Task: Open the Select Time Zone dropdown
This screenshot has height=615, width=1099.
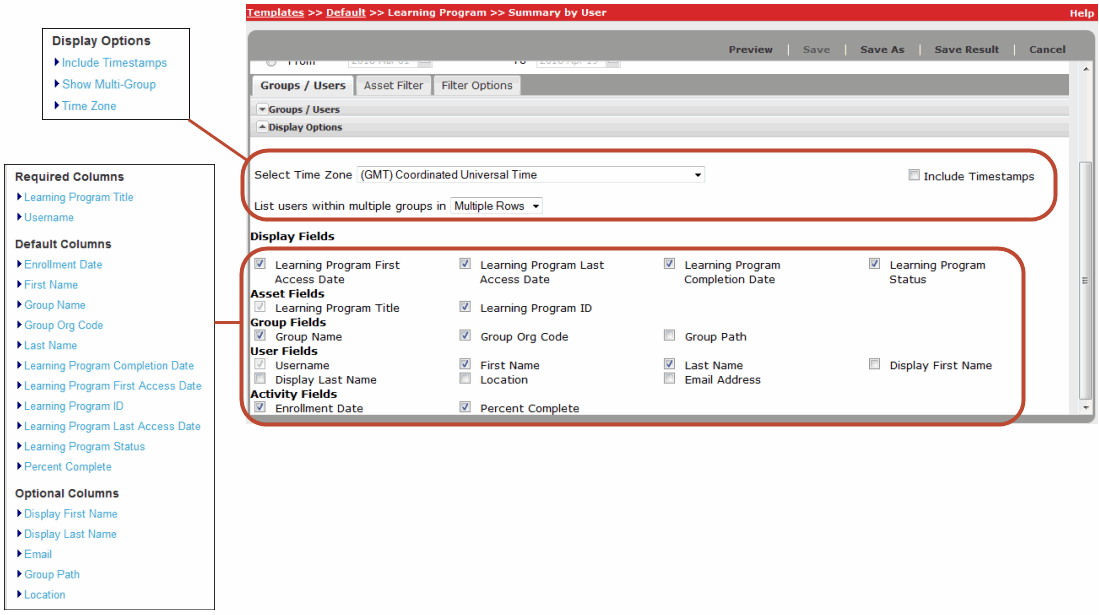Action: [x=698, y=174]
